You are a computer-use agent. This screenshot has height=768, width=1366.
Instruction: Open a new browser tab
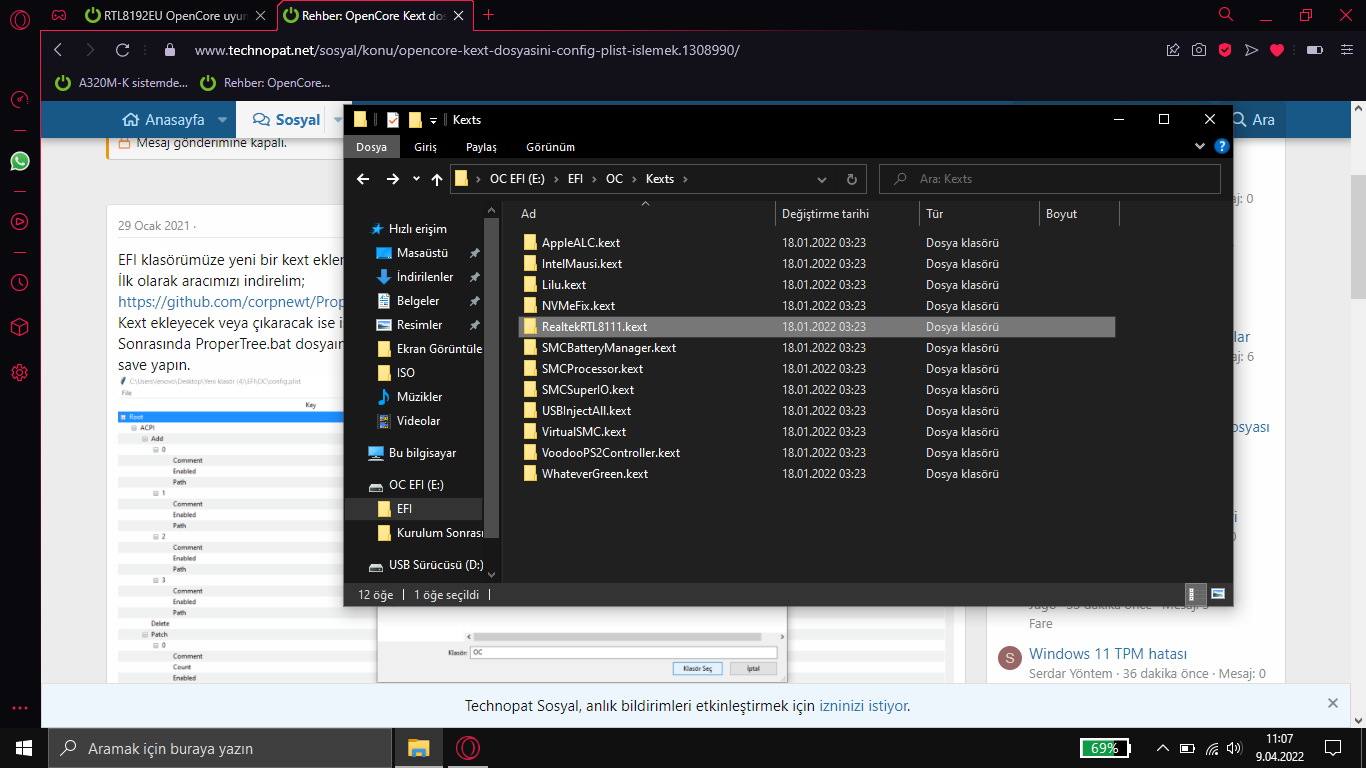tap(488, 15)
